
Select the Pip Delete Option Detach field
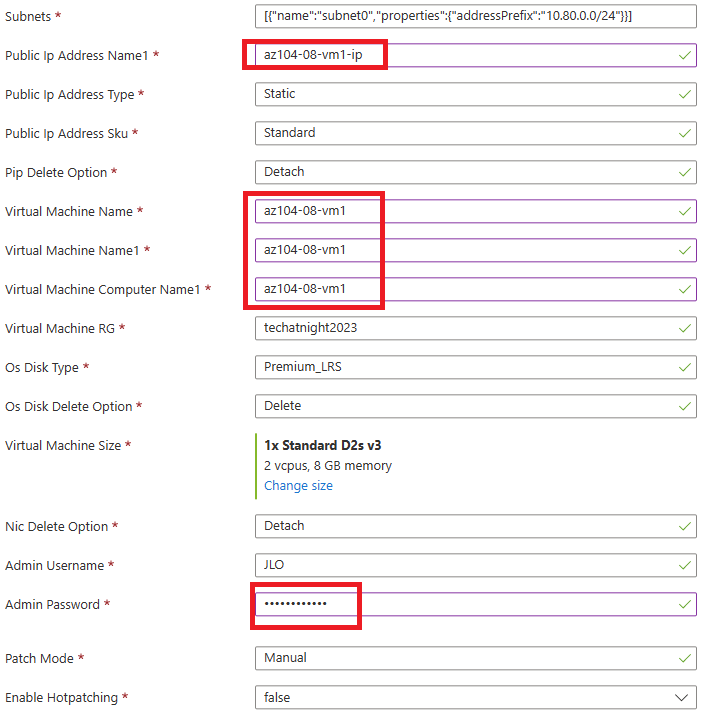tap(475, 172)
